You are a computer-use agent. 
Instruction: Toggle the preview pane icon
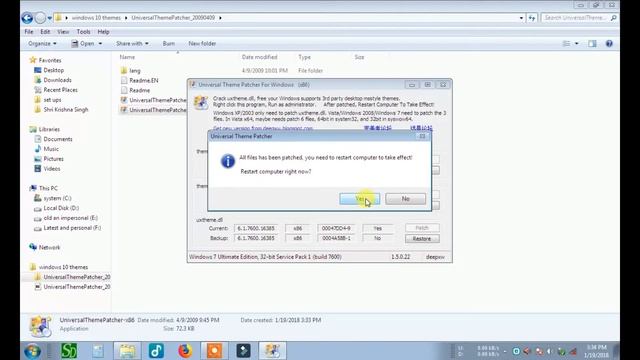point(592,43)
